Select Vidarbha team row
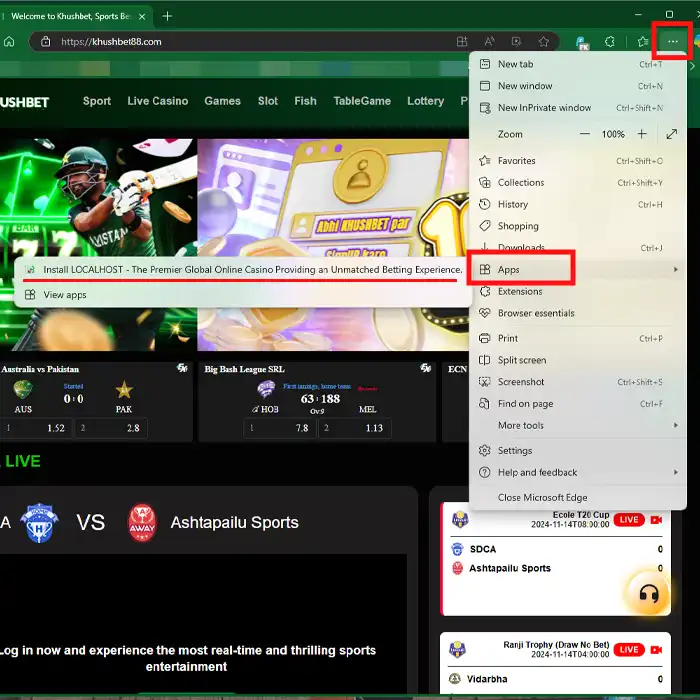This screenshot has height=700, width=700. (x=557, y=679)
